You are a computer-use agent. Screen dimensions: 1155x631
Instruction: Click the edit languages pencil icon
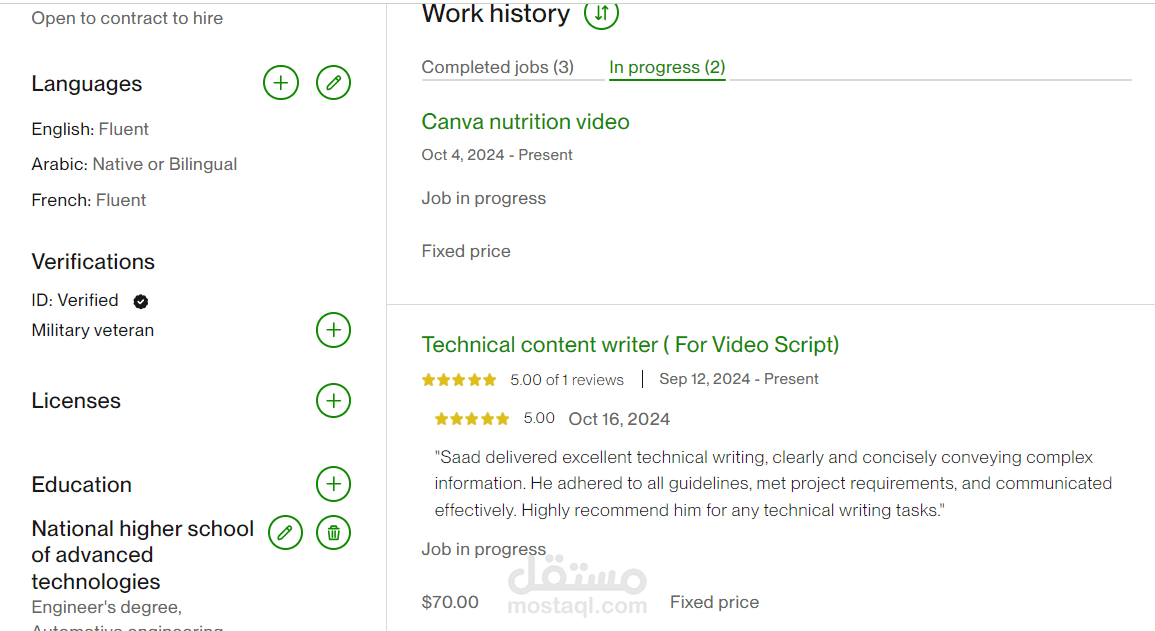pos(333,83)
